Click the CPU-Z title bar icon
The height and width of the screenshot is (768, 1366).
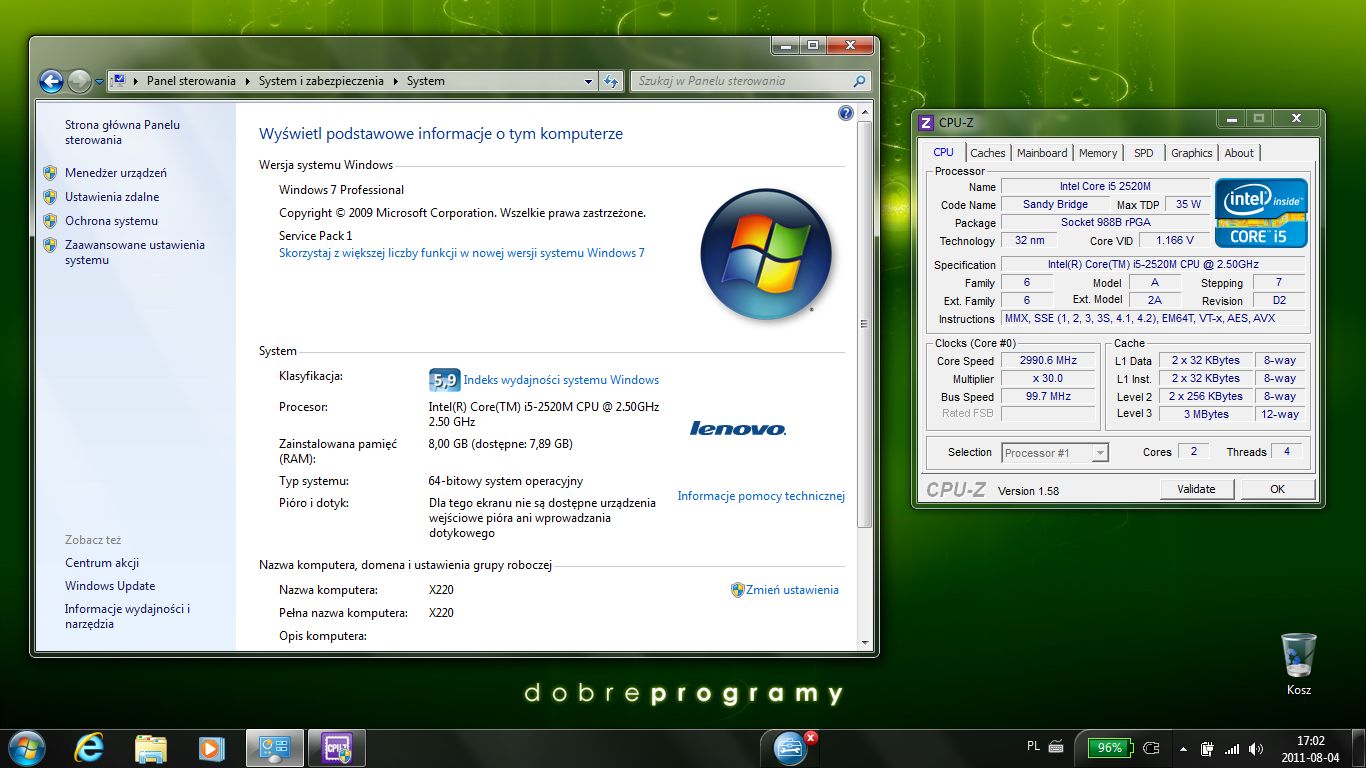pos(926,123)
